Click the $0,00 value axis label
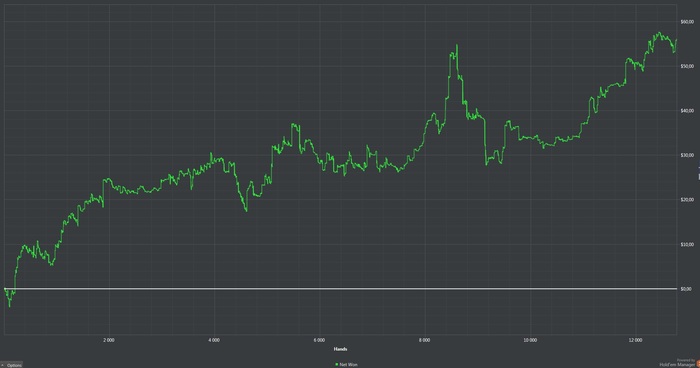This screenshot has height=368, width=700. click(686, 289)
